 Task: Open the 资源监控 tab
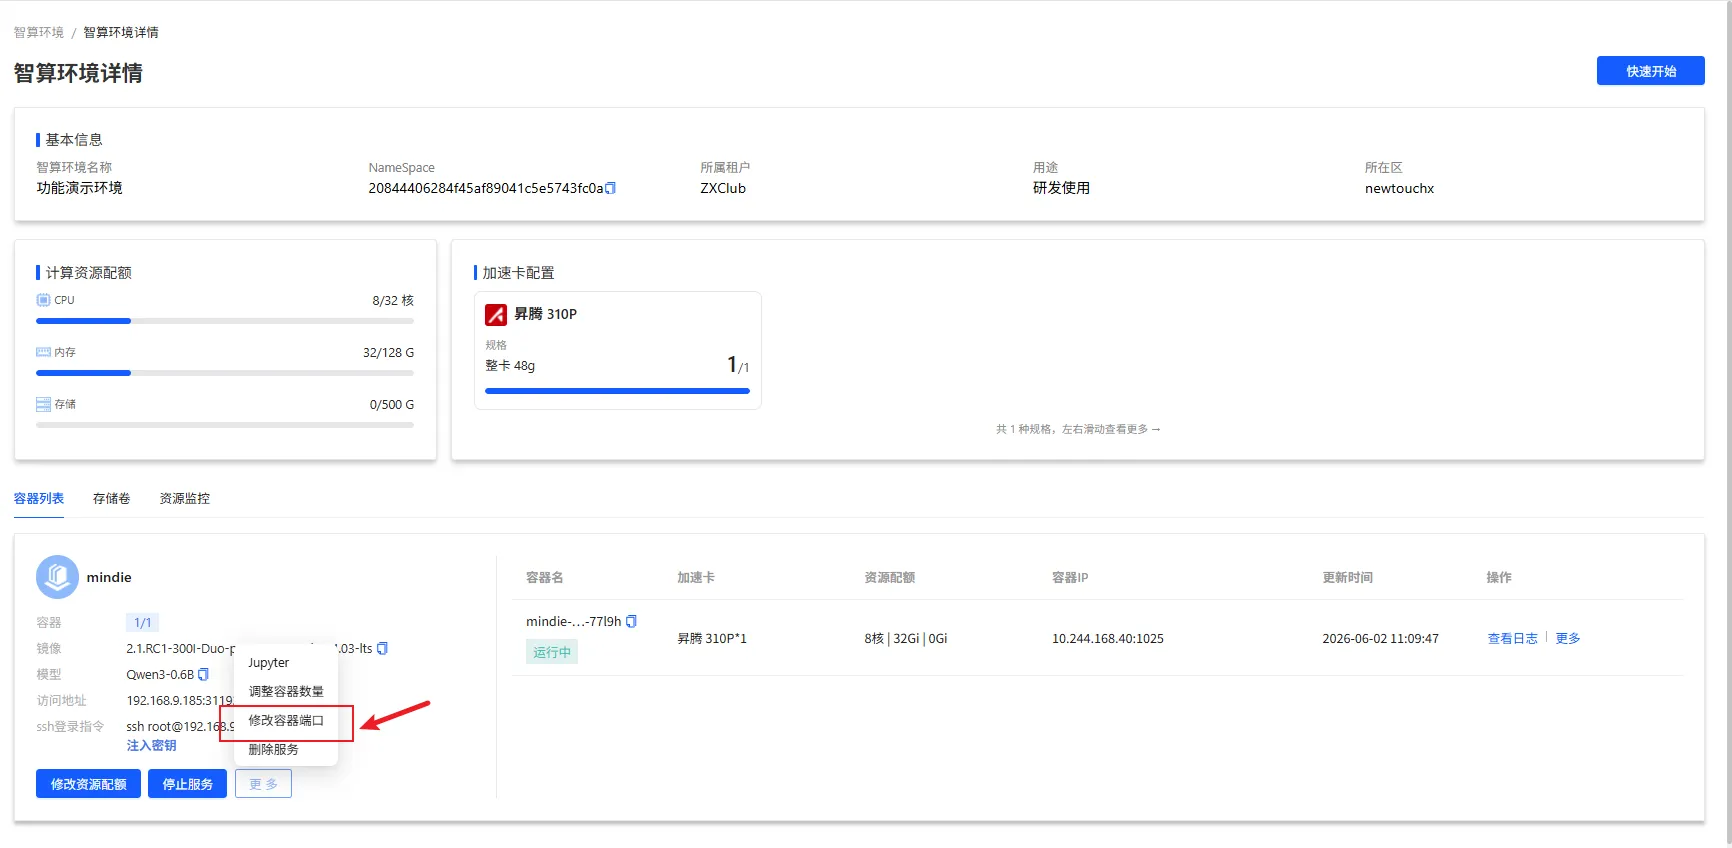[x=185, y=498]
